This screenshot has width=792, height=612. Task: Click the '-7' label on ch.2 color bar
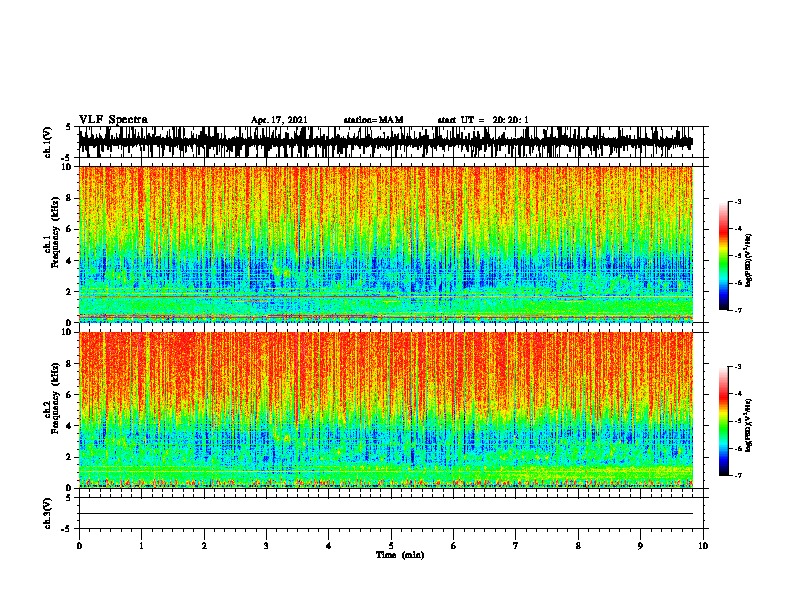tap(738, 475)
